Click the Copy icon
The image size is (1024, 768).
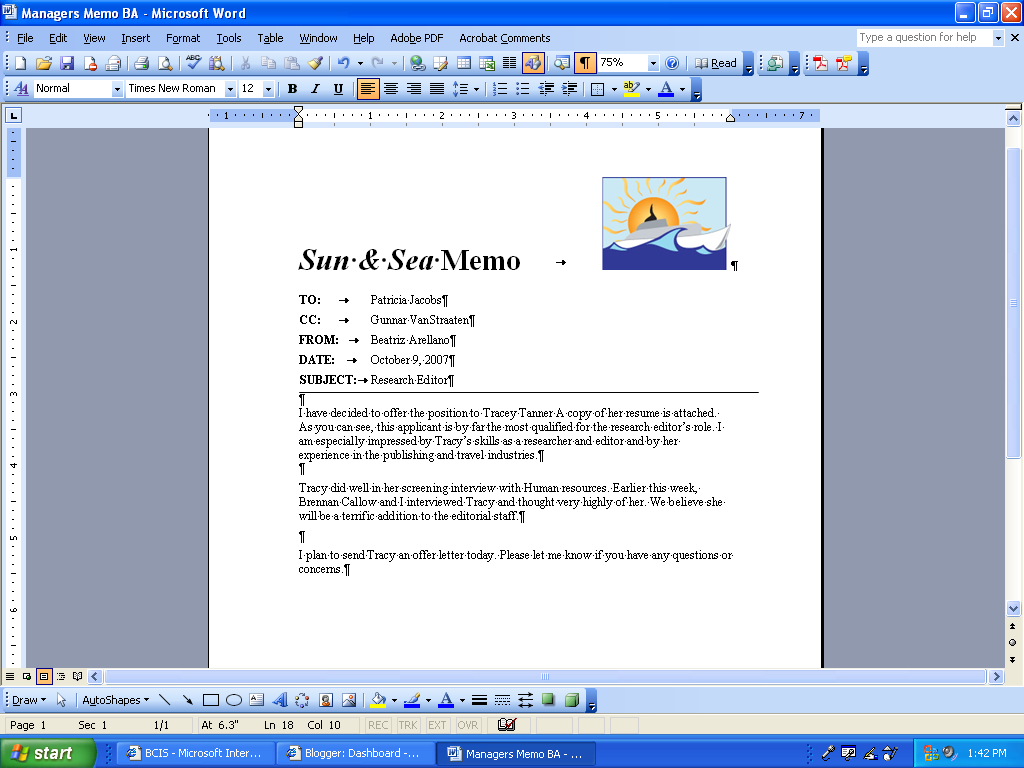point(268,63)
